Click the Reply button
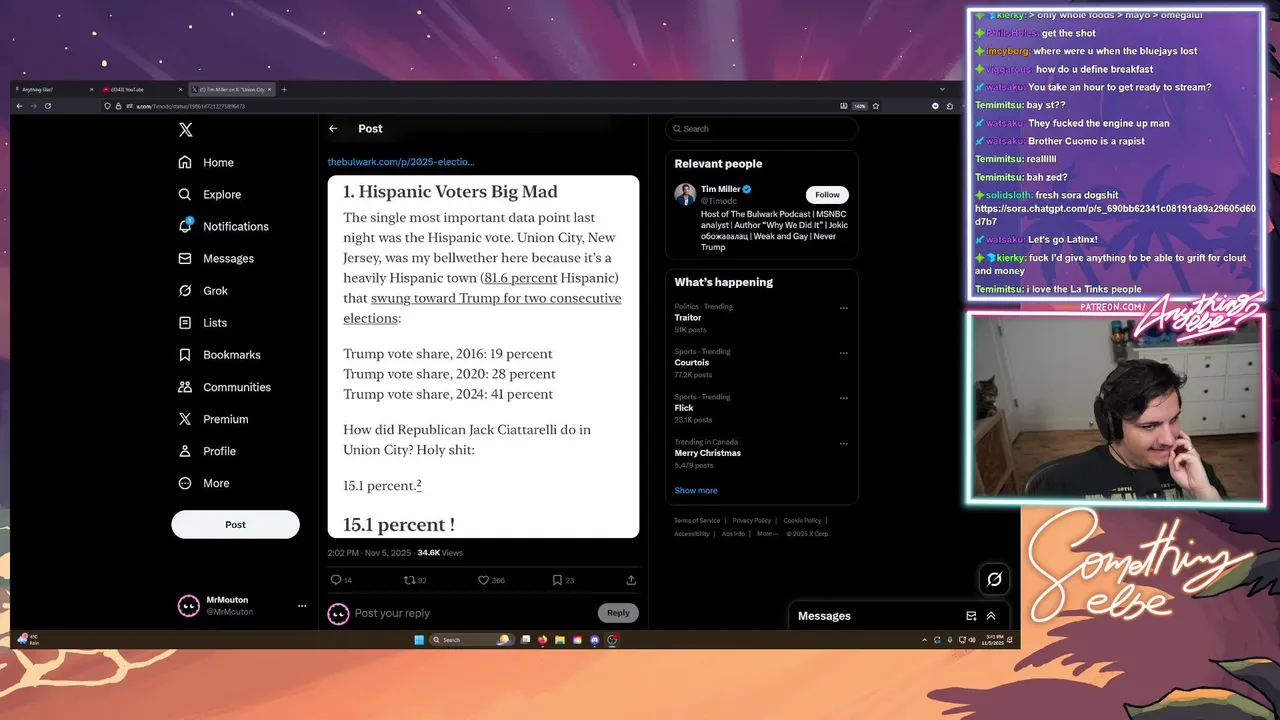The height and width of the screenshot is (720, 1280). click(618, 613)
